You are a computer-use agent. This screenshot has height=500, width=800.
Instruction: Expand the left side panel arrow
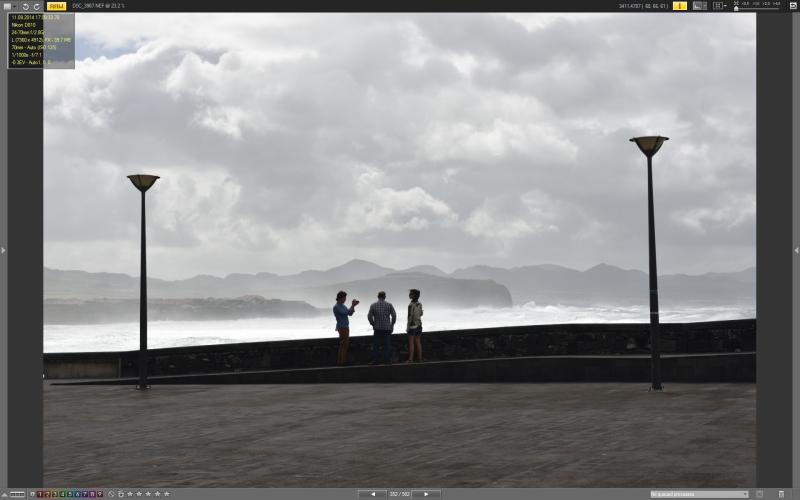pos(3,250)
